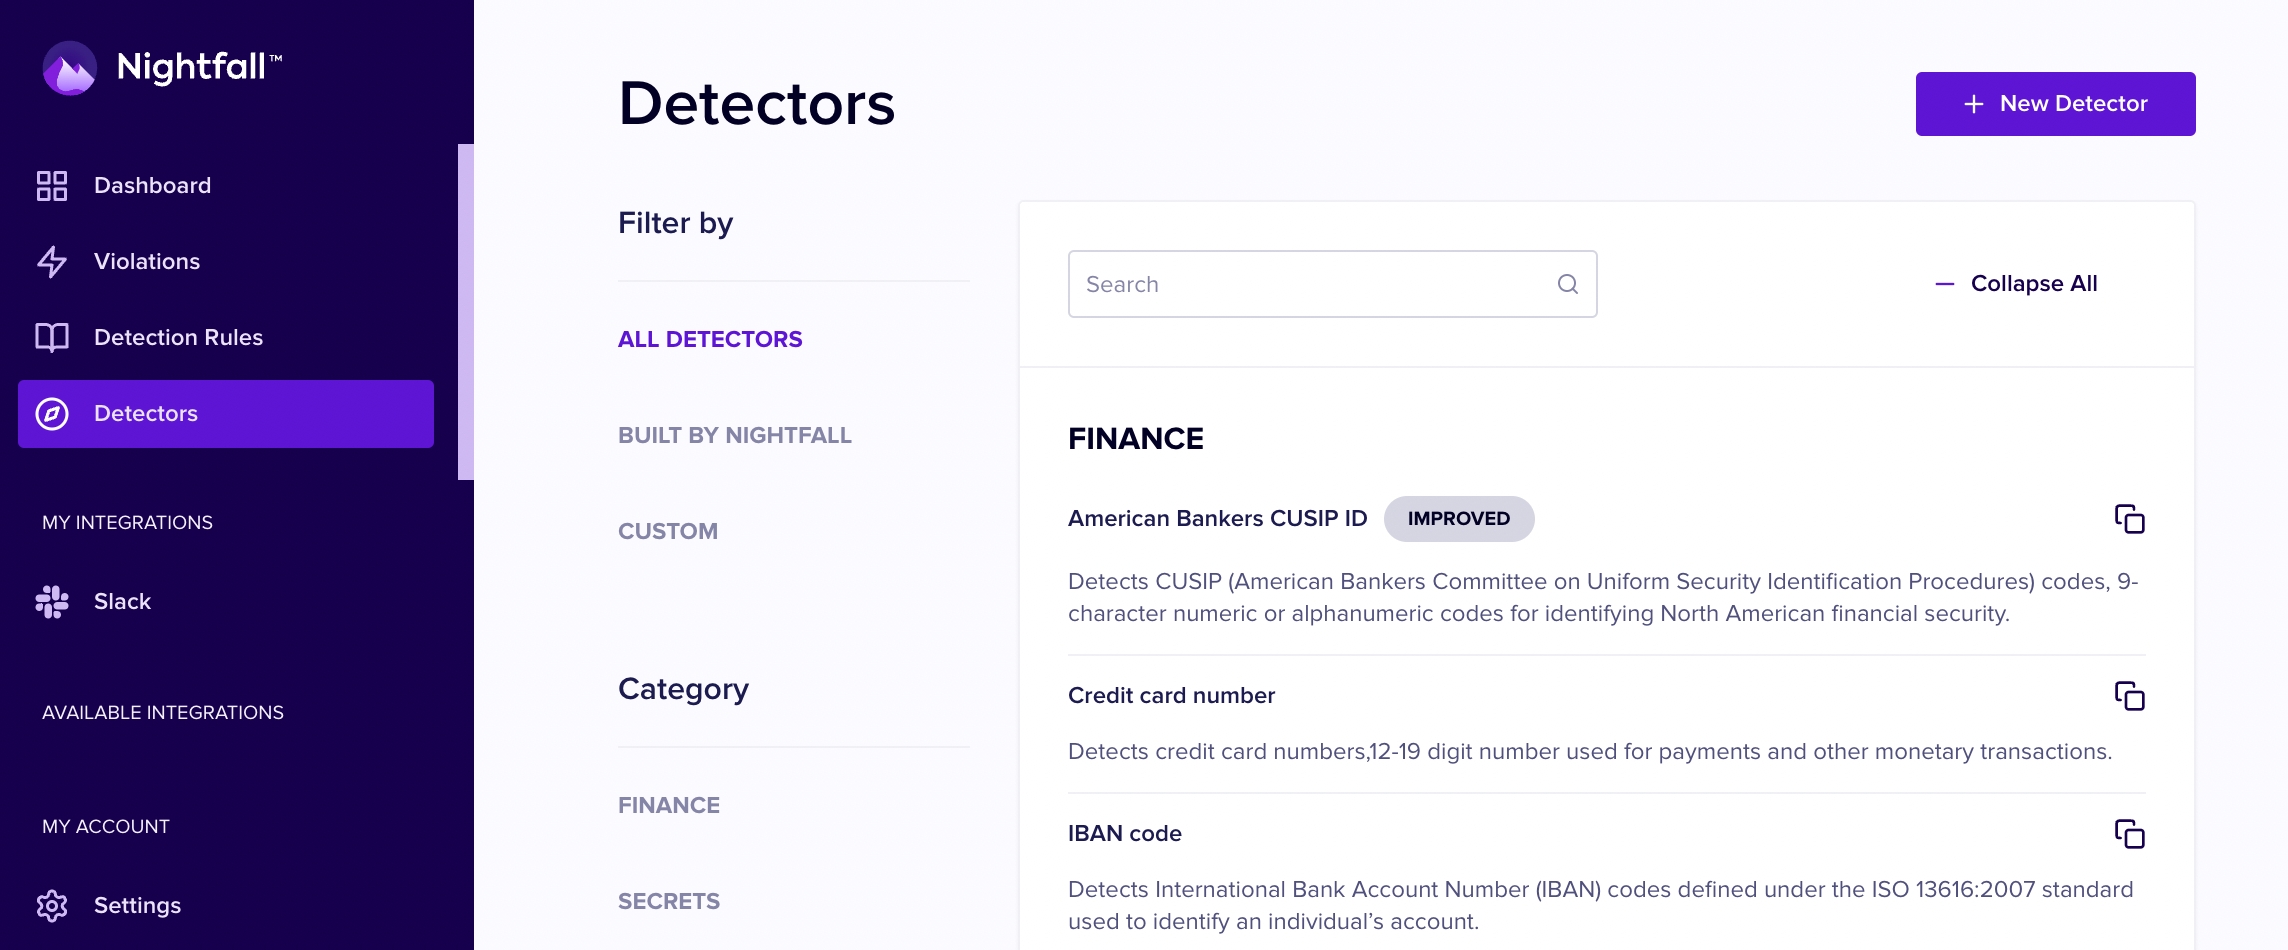Switch to the CUSTOM detectors filter
Viewport: 2288px width, 950px height.
(x=666, y=531)
